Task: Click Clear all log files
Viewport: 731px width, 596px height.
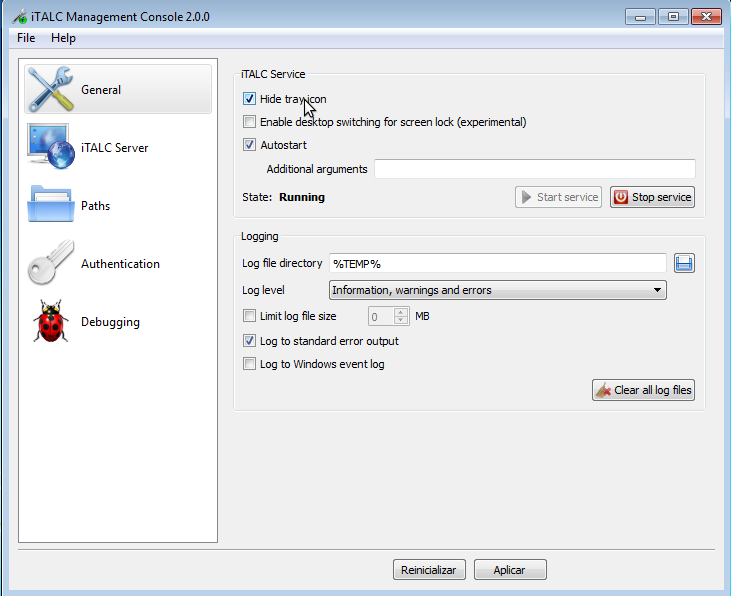Action: point(643,390)
